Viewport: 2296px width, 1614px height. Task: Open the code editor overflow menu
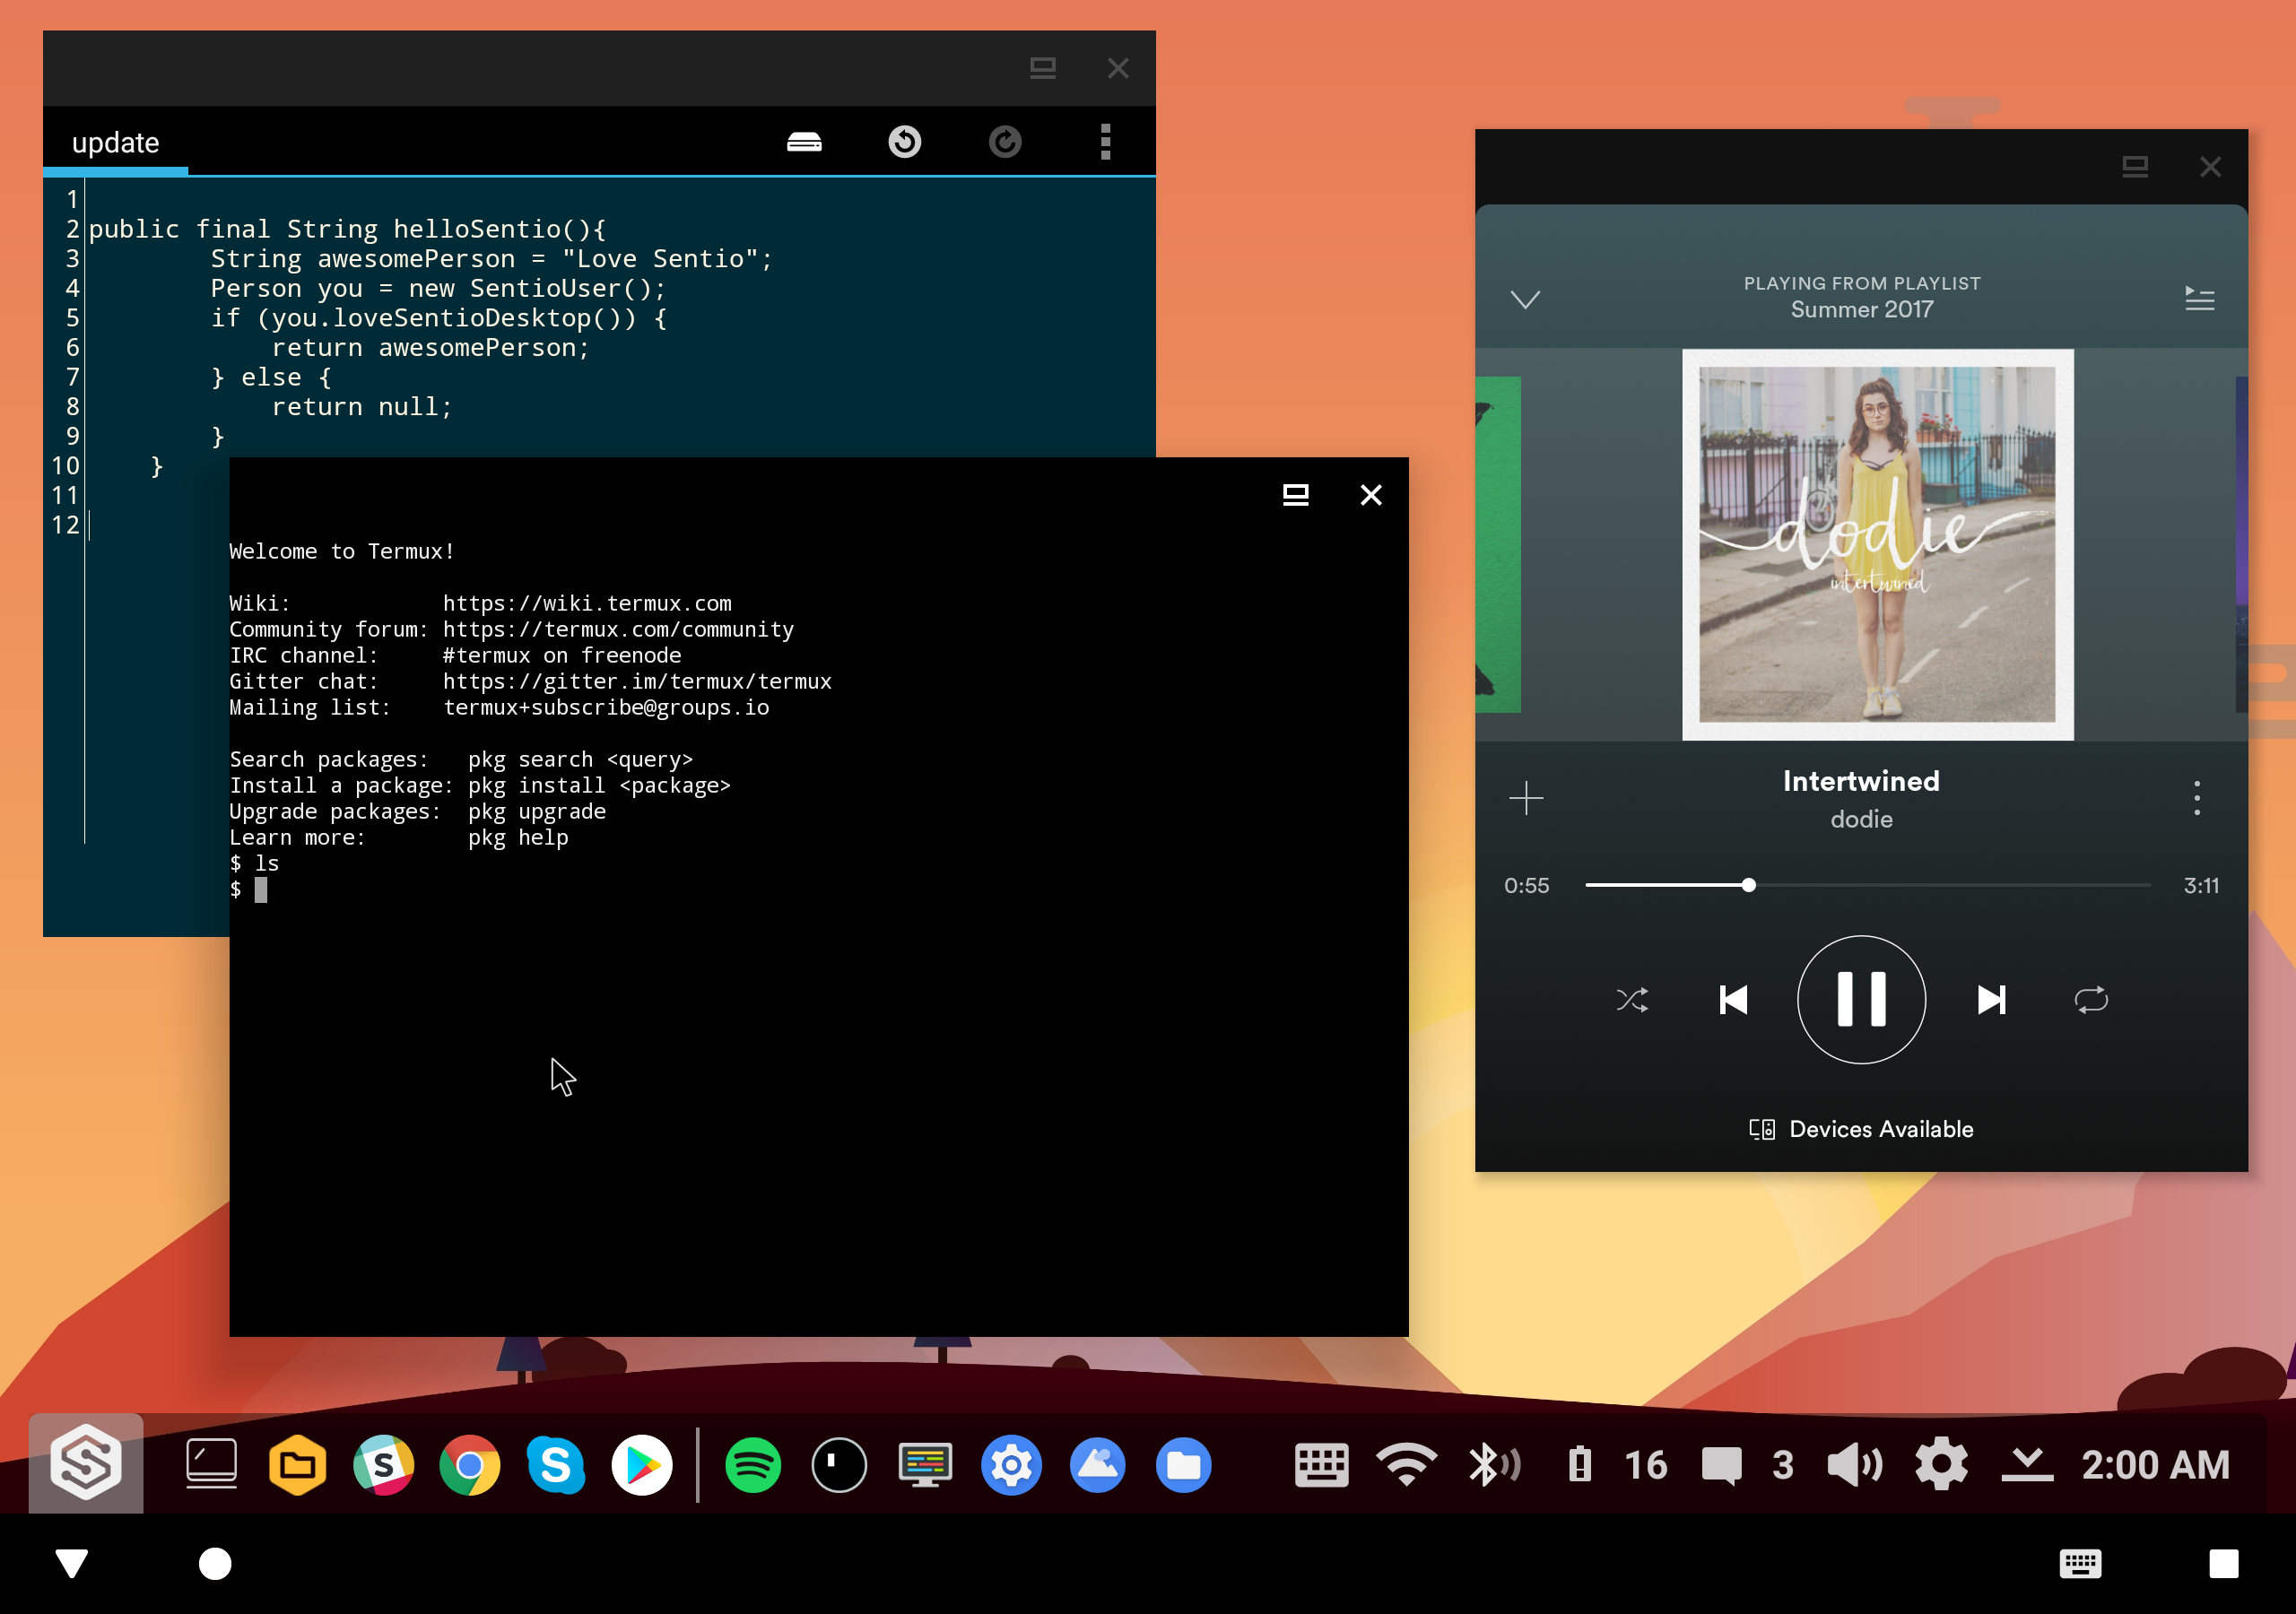1105,142
